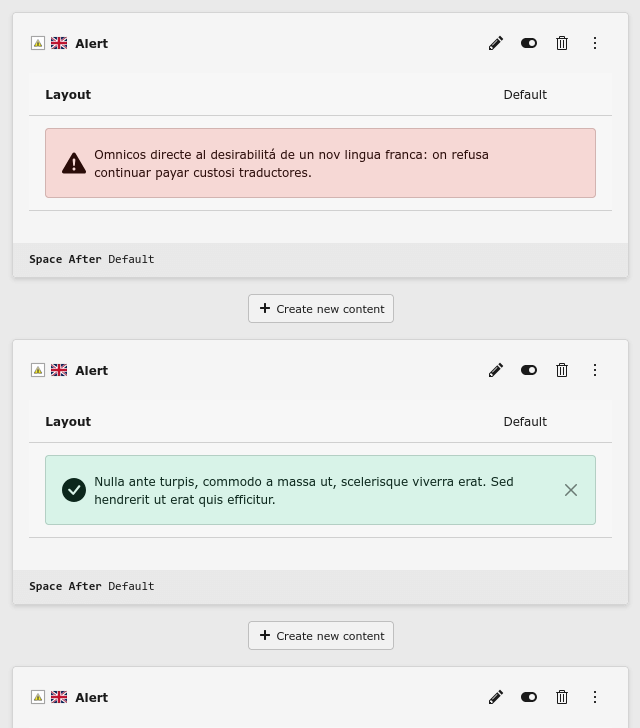This screenshot has width=640, height=728.
Task: Delete the second Alert content element
Action: pos(562,370)
